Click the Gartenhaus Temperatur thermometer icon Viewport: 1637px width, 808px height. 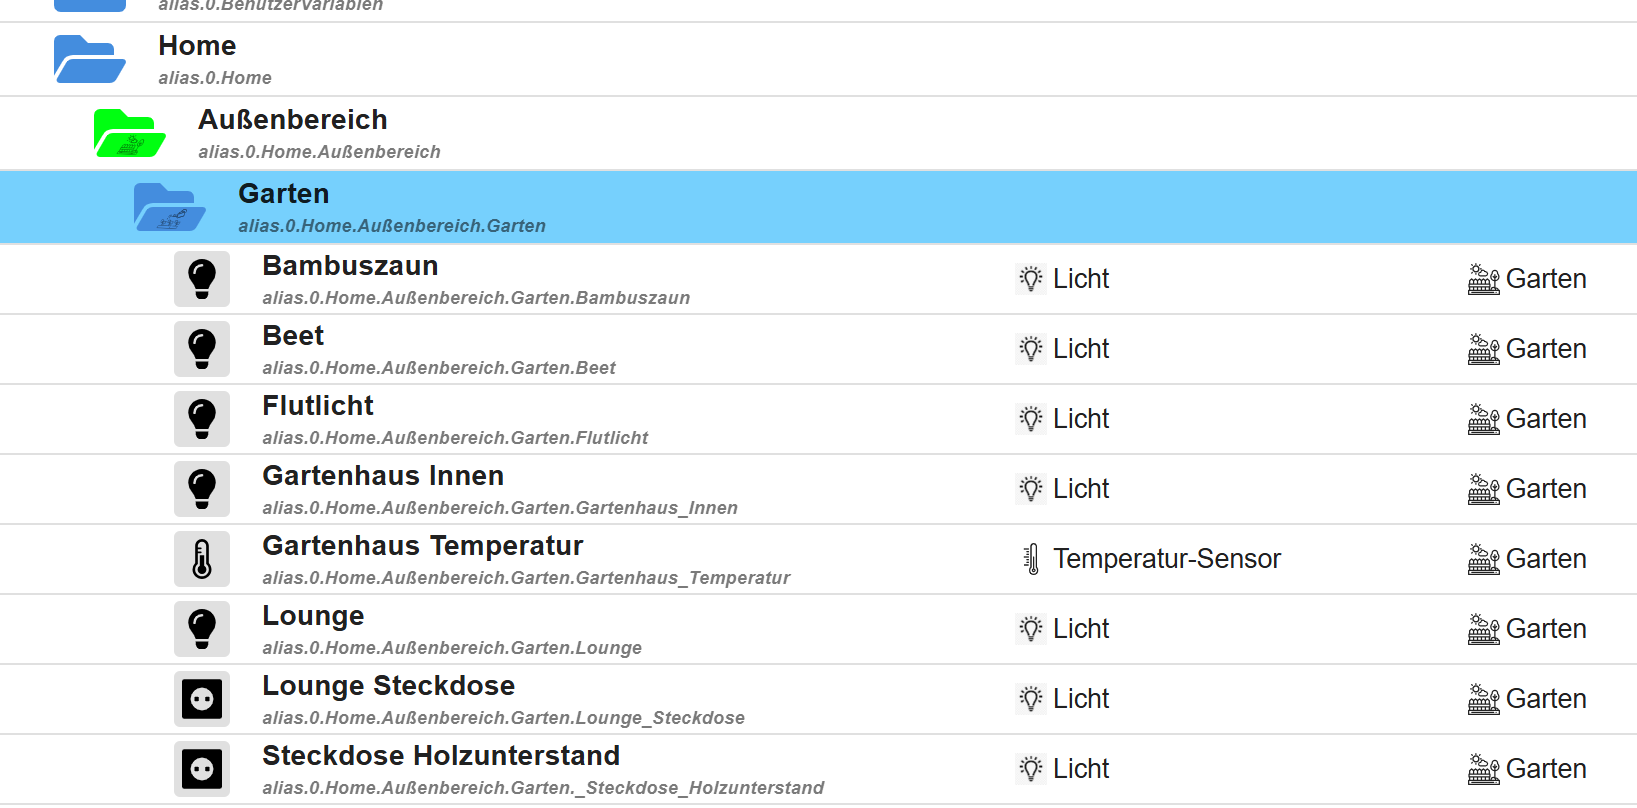pyautogui.click(x=202, y=559)
